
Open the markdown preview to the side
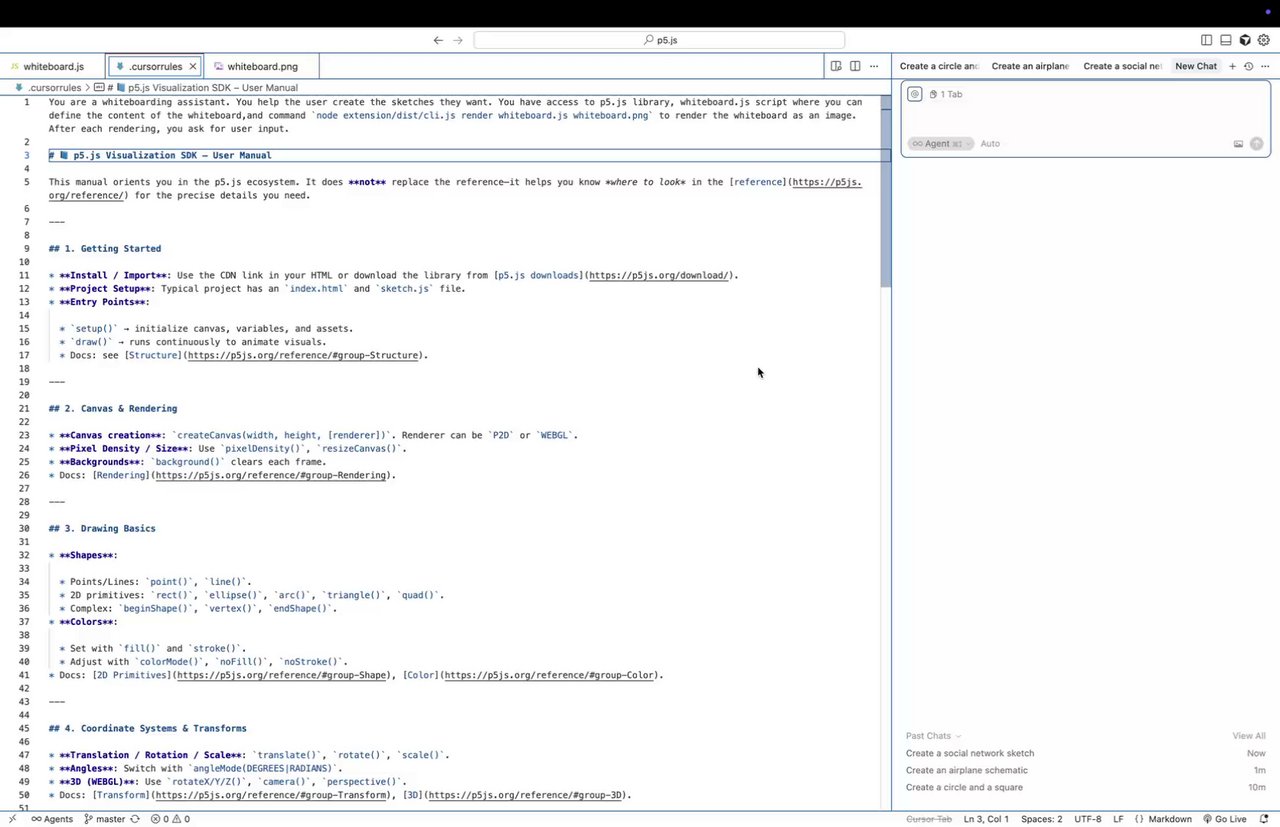pyautogui.click(x=836, y=66)
